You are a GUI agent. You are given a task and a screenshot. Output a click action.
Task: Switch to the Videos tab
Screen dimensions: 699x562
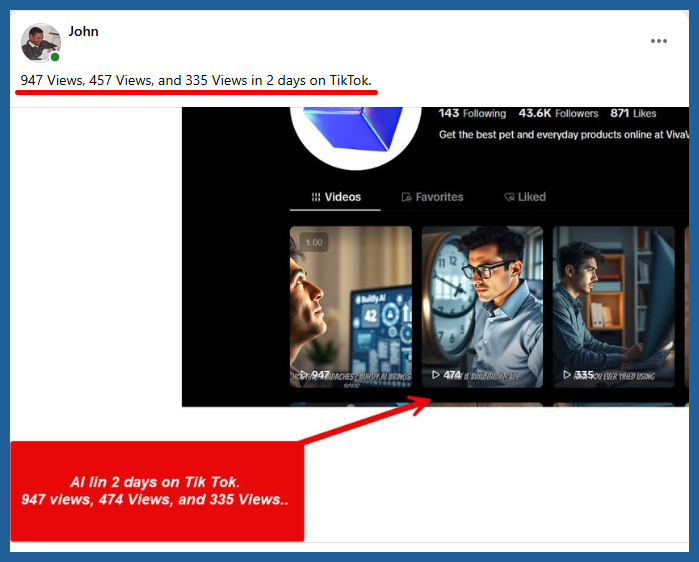point(336,197)
